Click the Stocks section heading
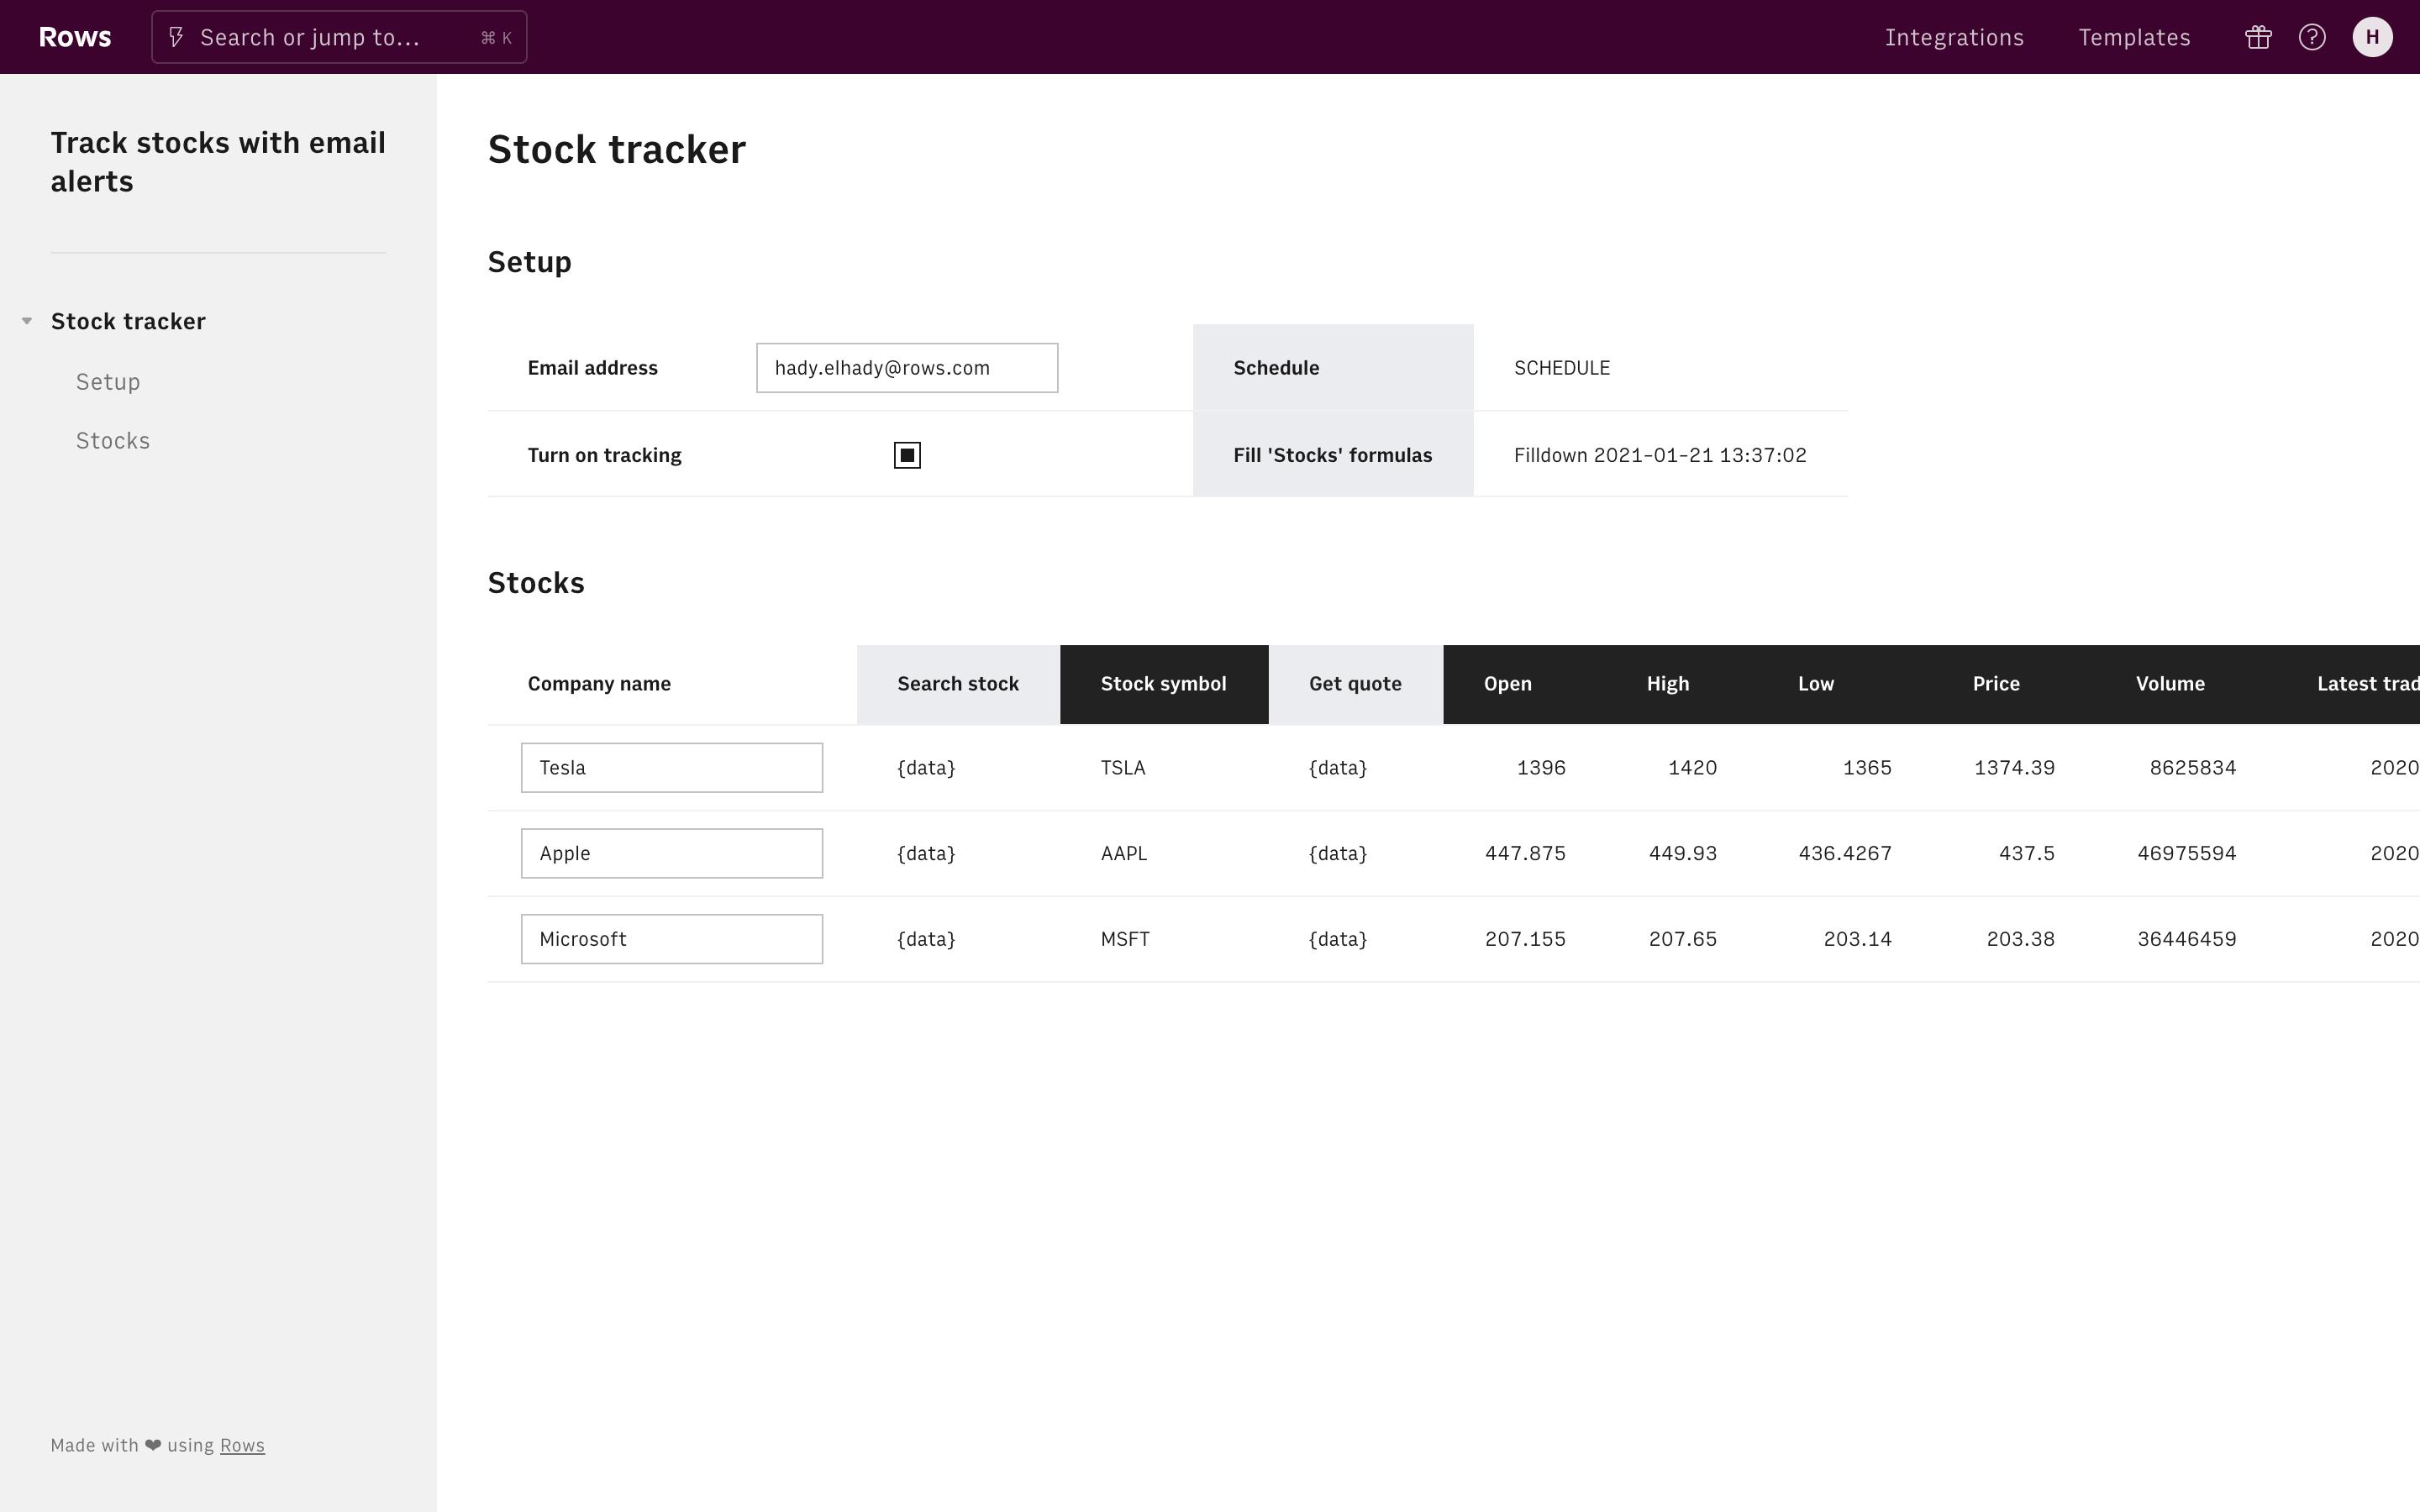Viewport: 2420px width, 1512px height. tap(536, 583)
